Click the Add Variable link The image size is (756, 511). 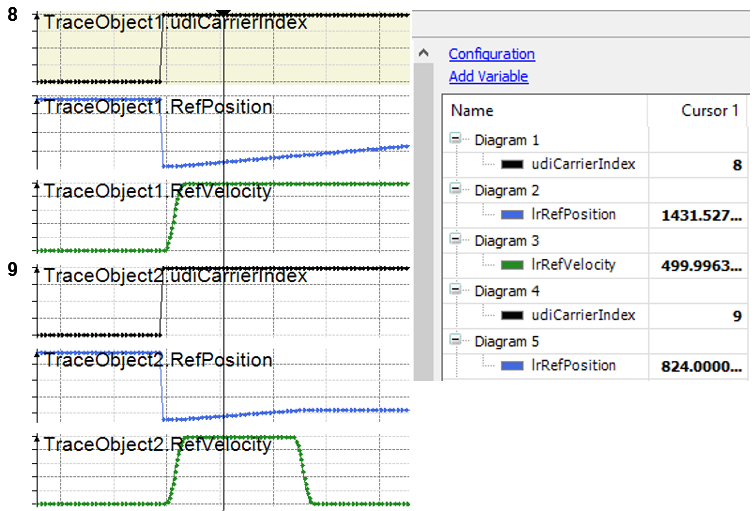(488, 76)
